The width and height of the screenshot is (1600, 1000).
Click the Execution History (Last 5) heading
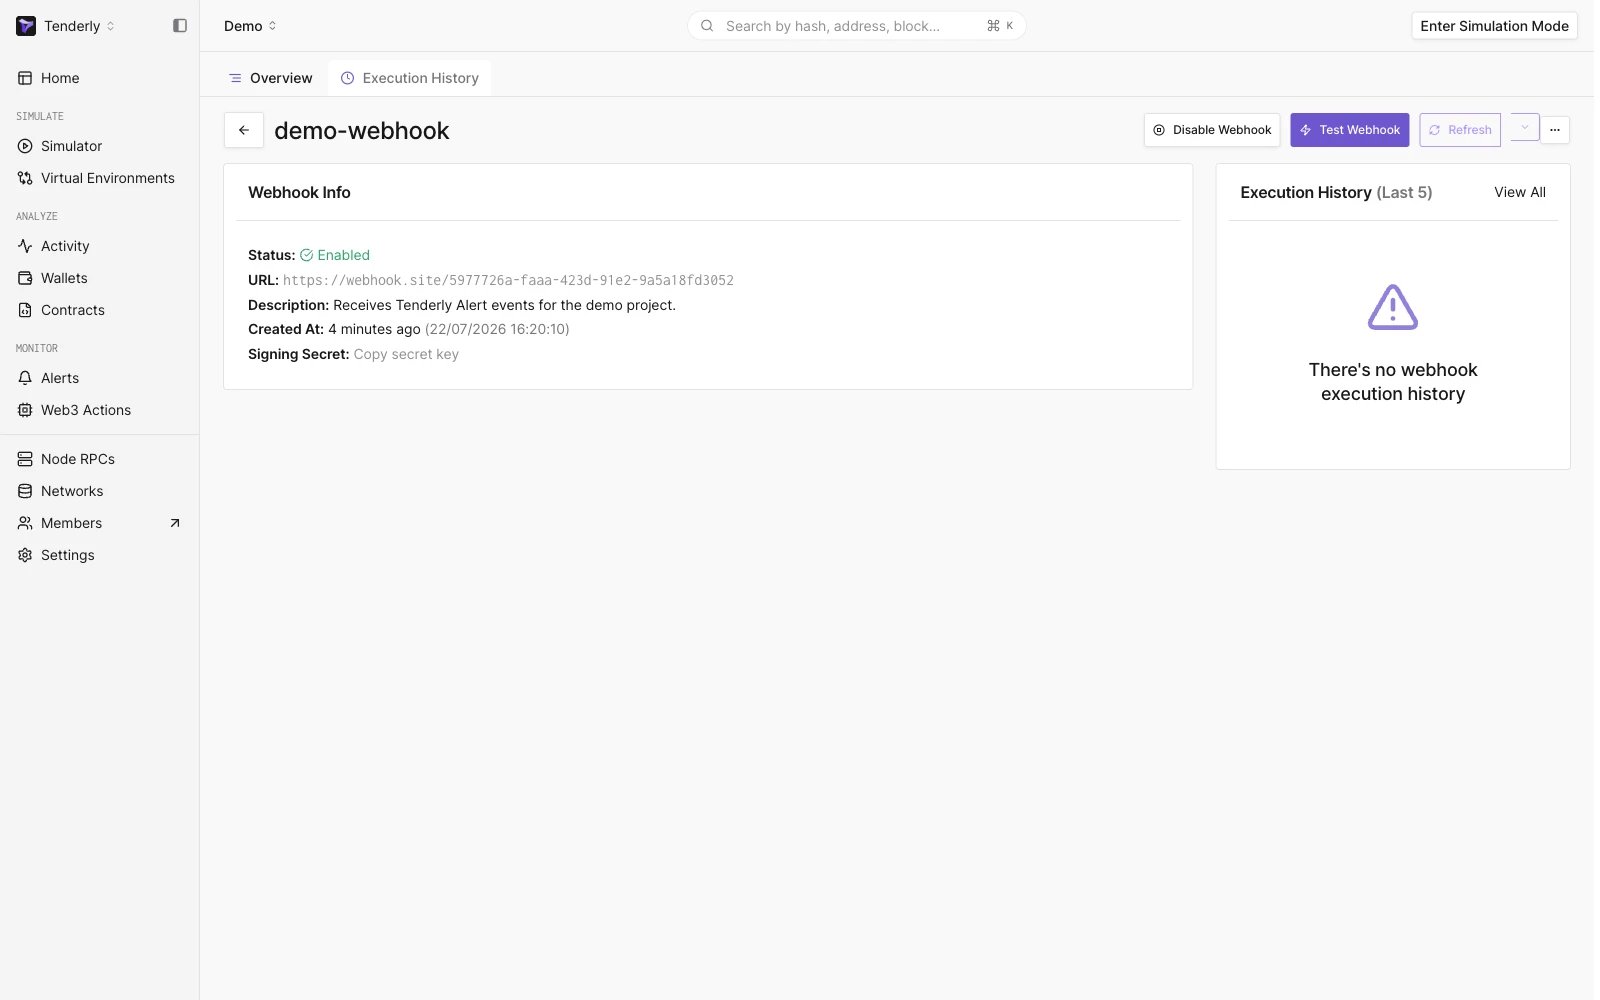tap(1336, 192)
